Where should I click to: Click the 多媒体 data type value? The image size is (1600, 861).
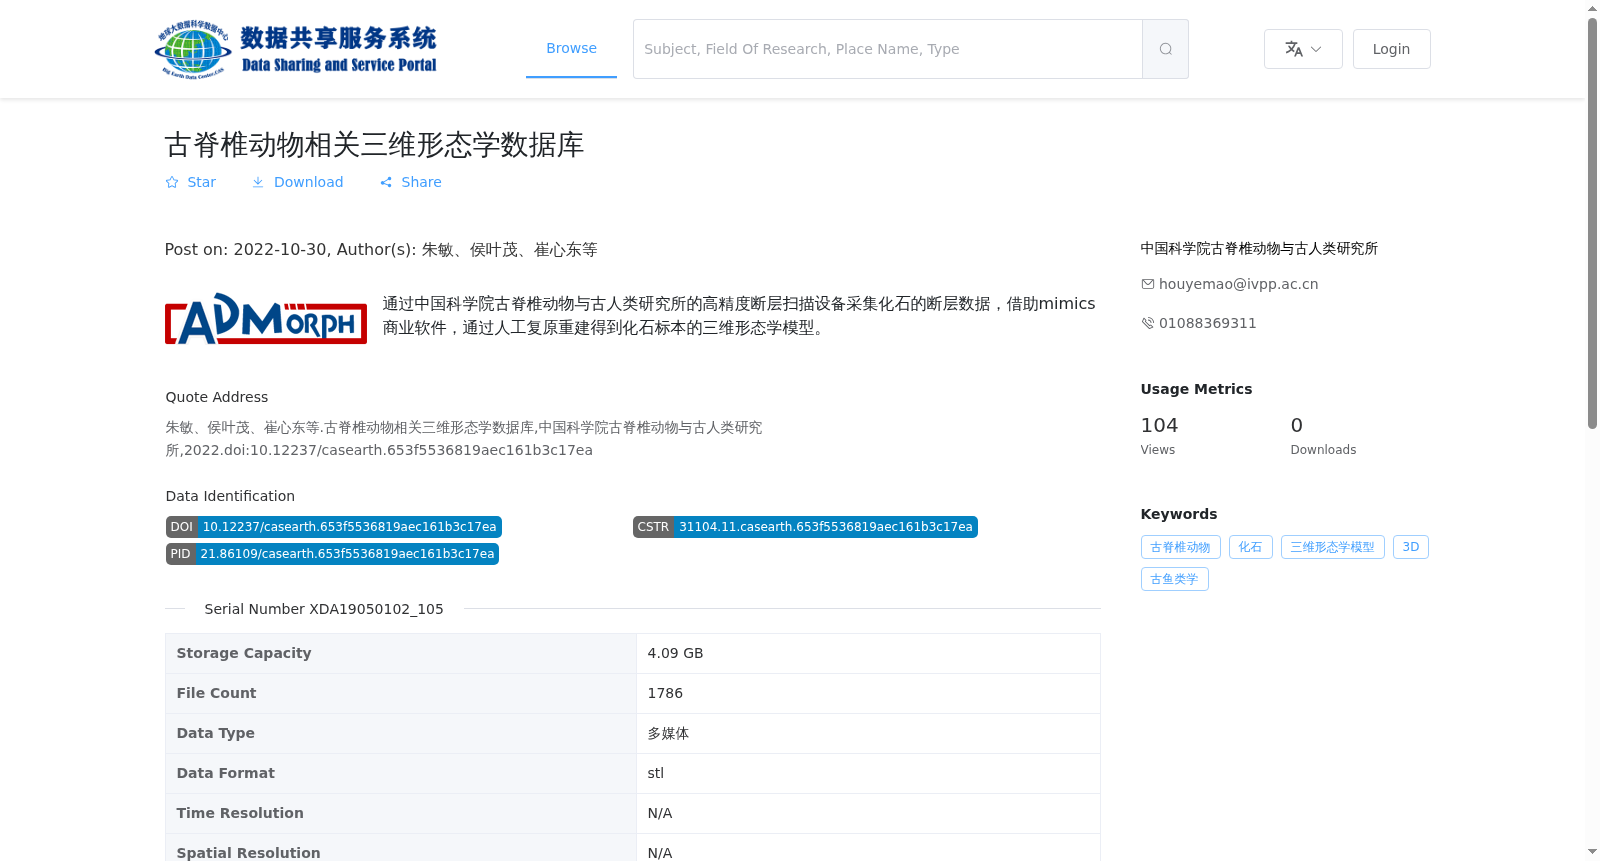pos(668,733)
